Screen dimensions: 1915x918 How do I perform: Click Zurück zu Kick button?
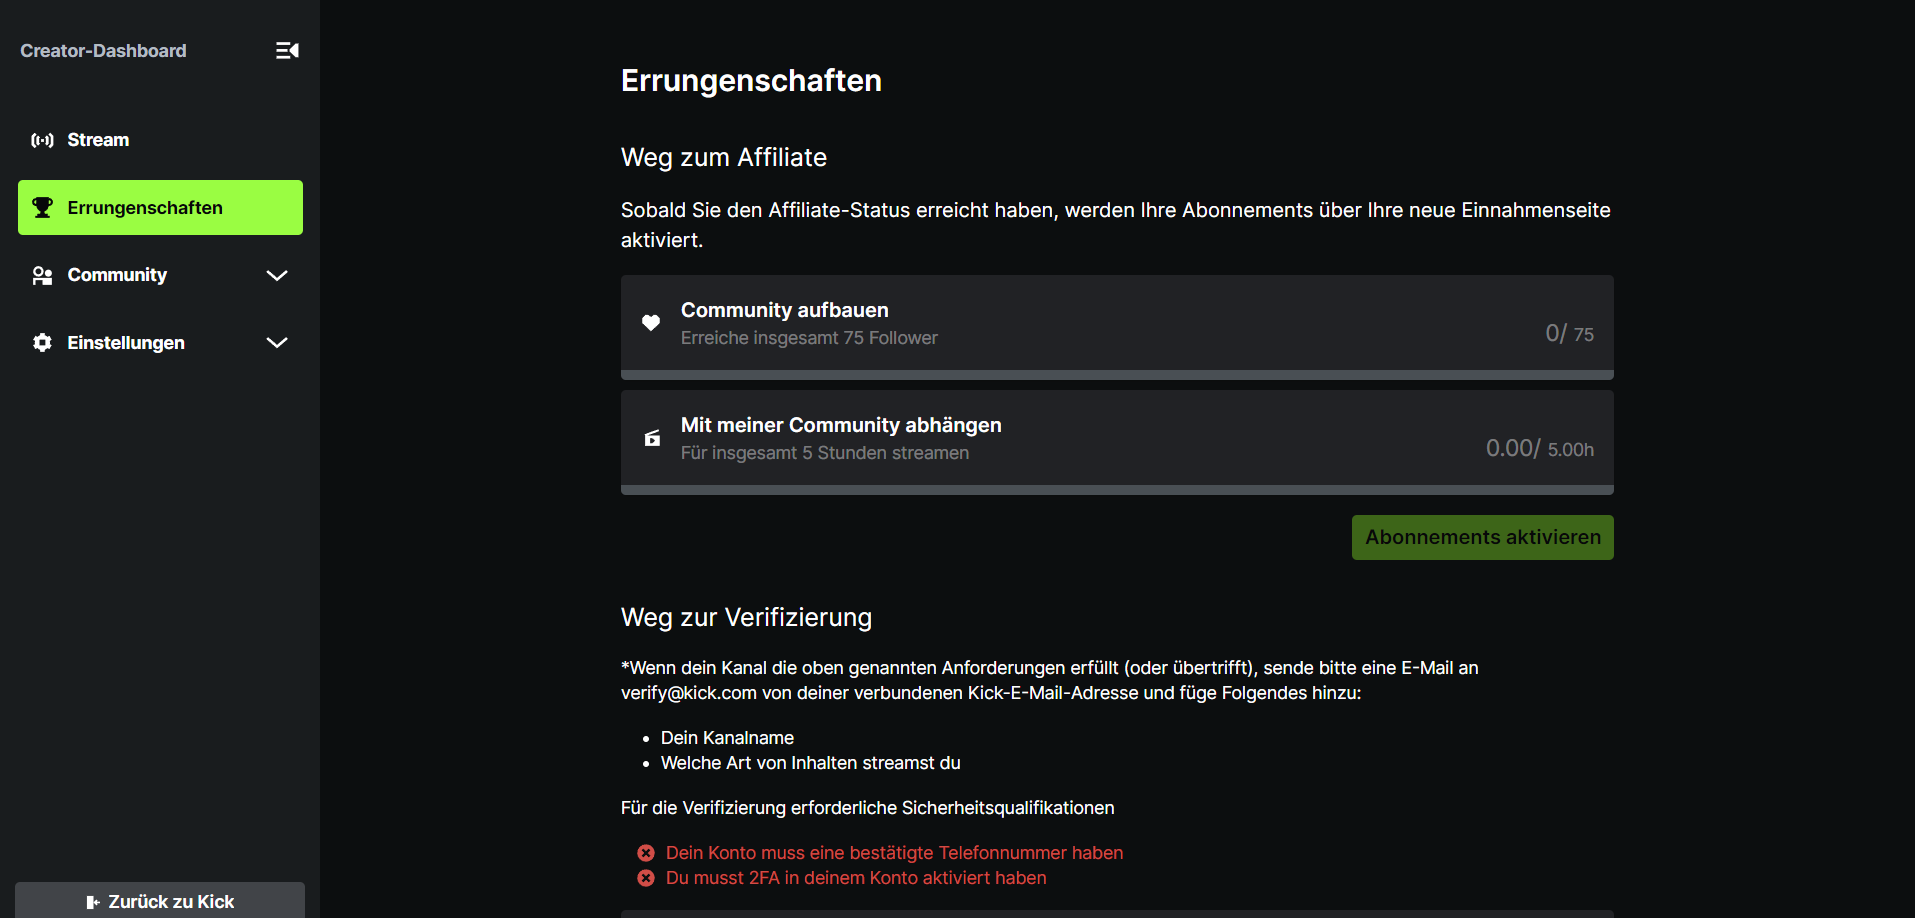click(x=160, y=901)
